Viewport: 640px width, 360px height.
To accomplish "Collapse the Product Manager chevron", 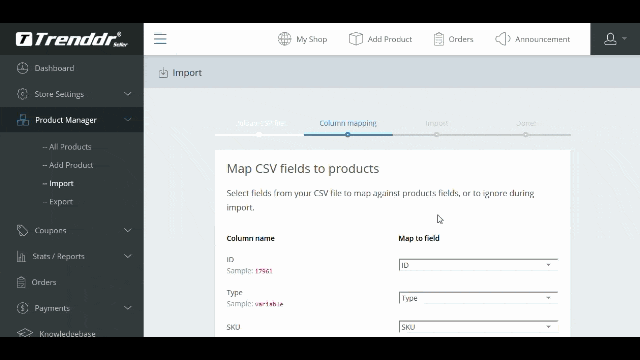I will click(128, 120).
